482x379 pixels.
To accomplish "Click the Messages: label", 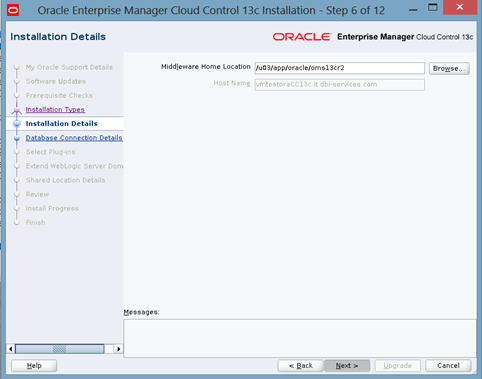I will (x=141, y=312).
